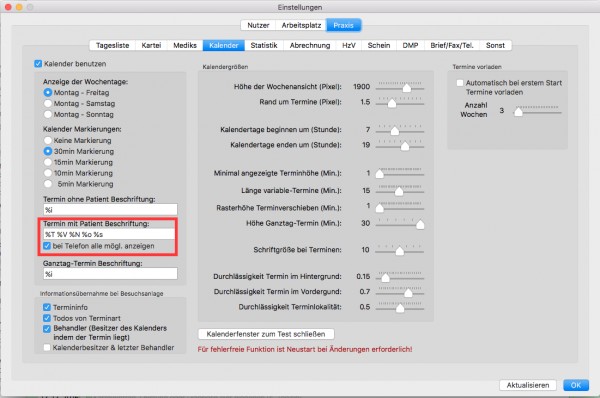Toggle Termininfo checkbox

(47, 307)
